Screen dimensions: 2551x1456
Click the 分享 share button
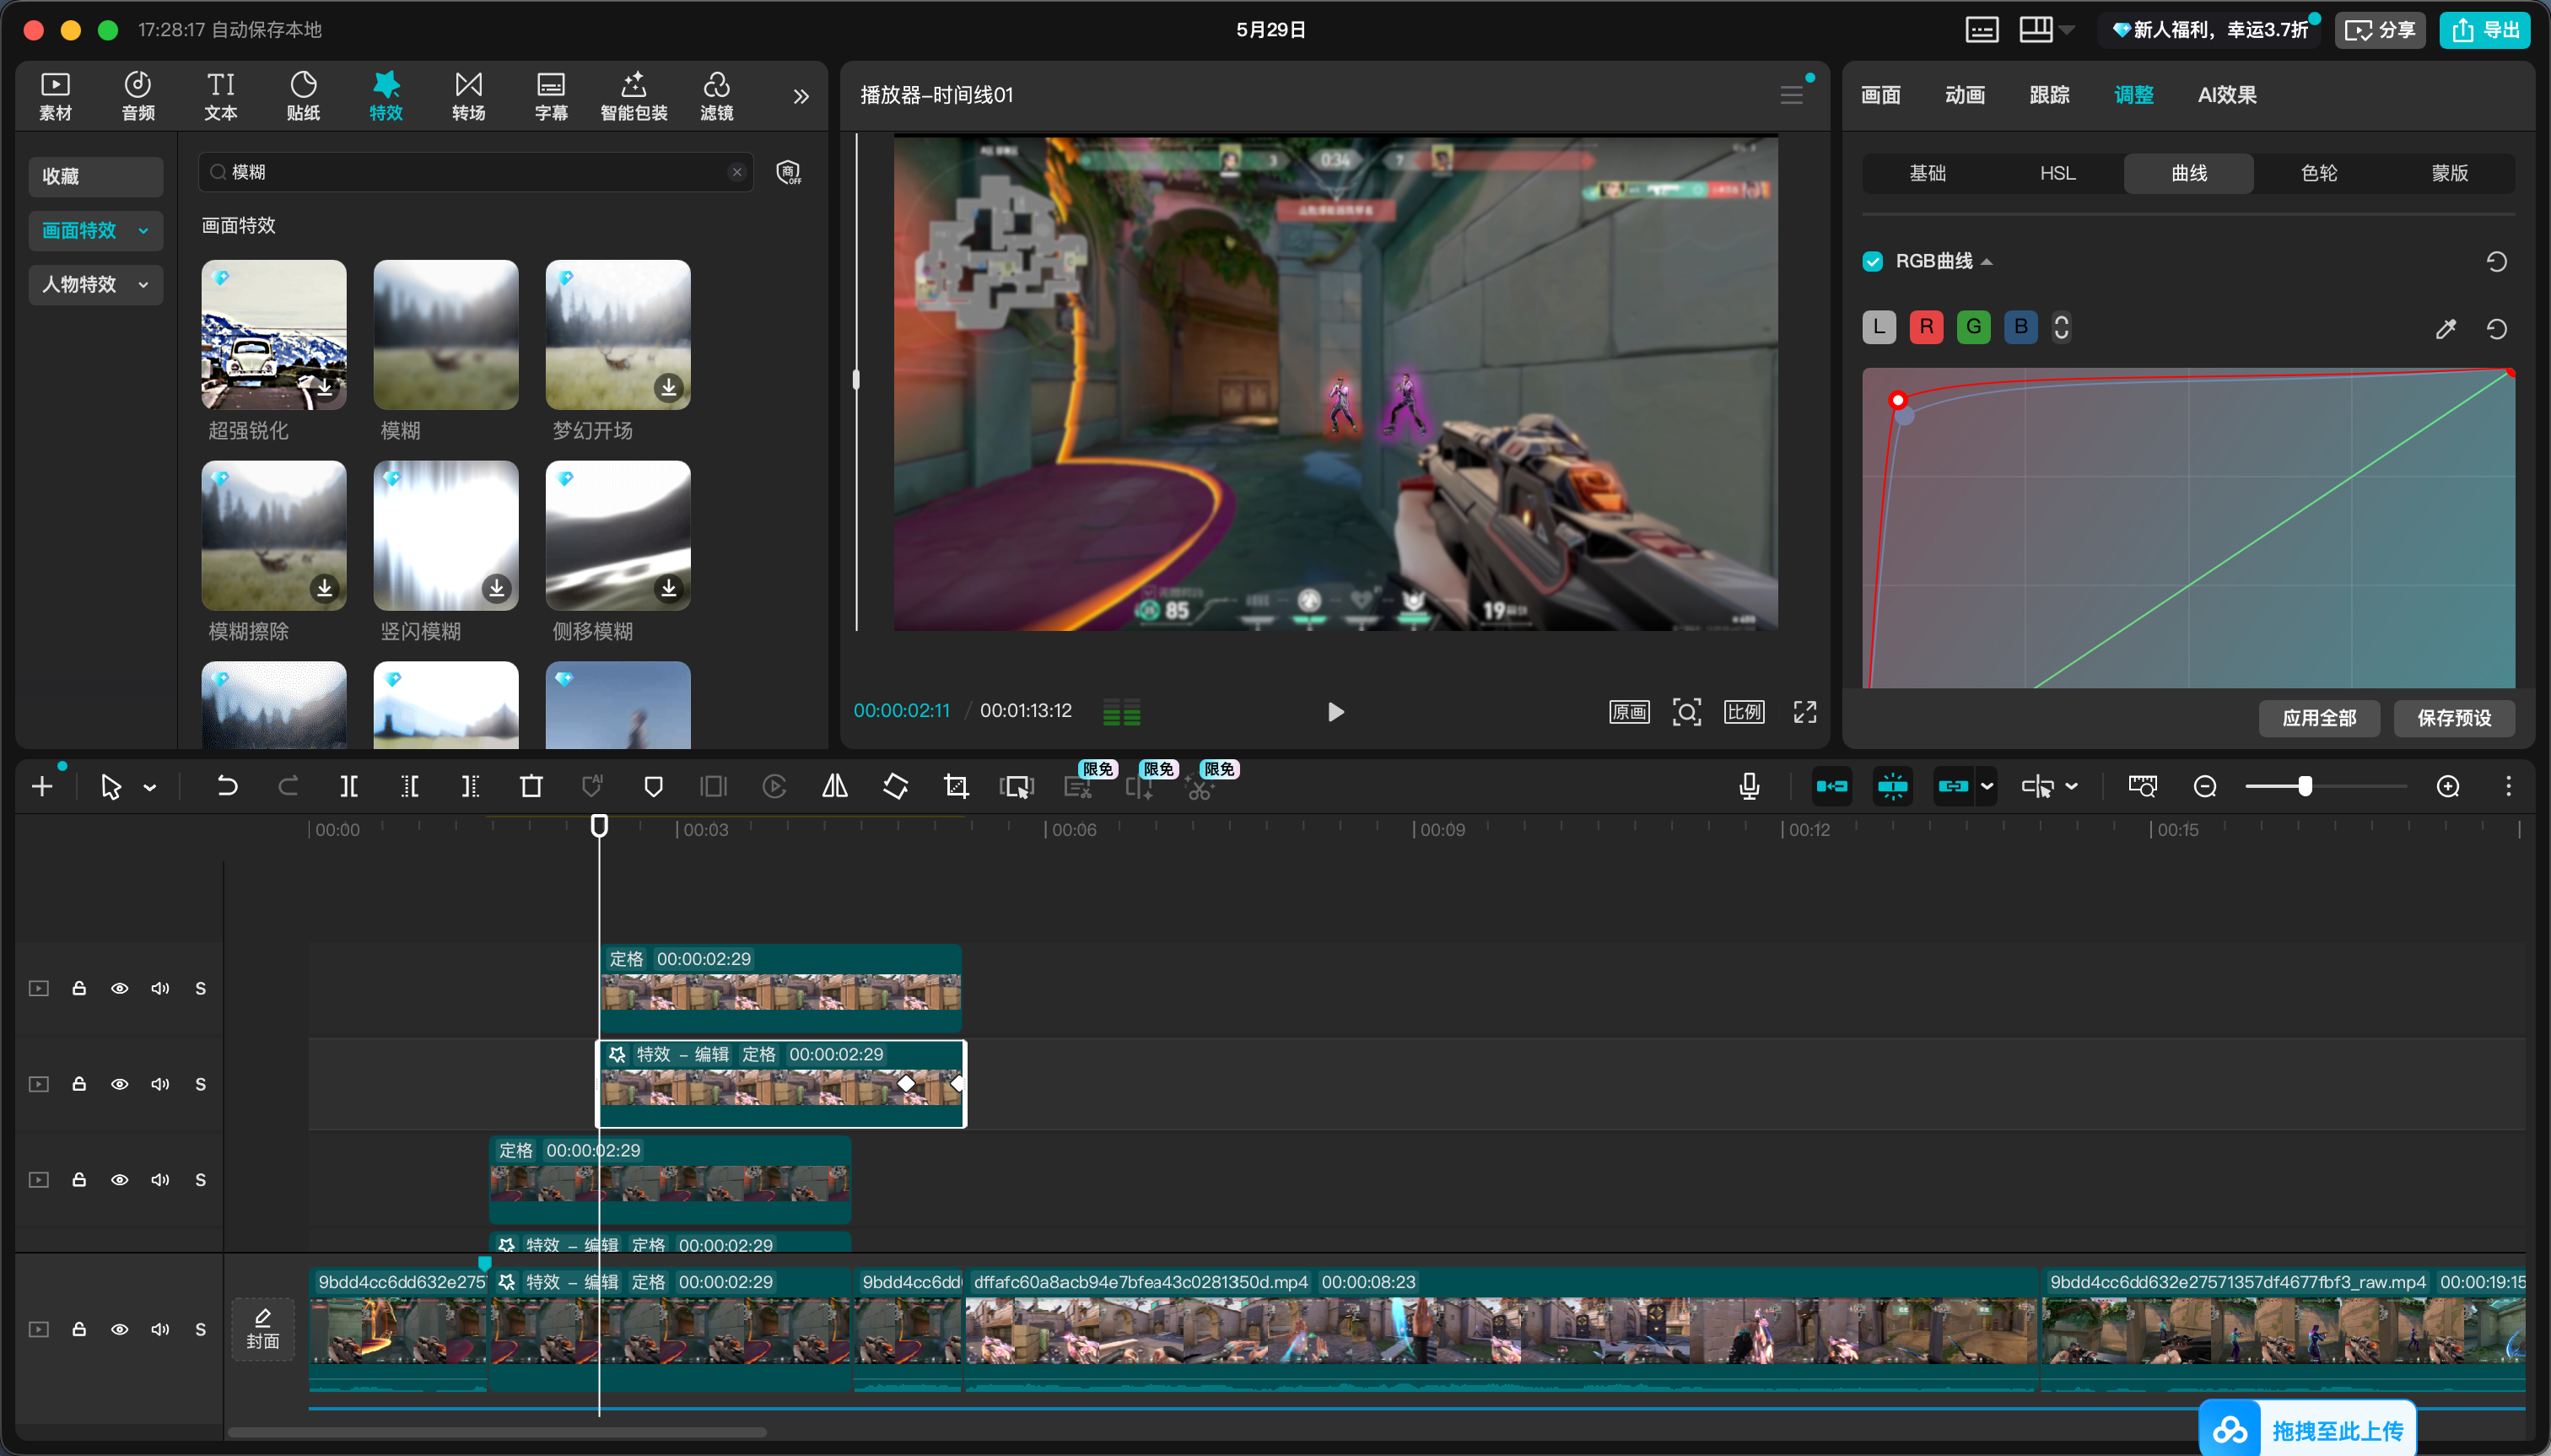pos(2380,30)
